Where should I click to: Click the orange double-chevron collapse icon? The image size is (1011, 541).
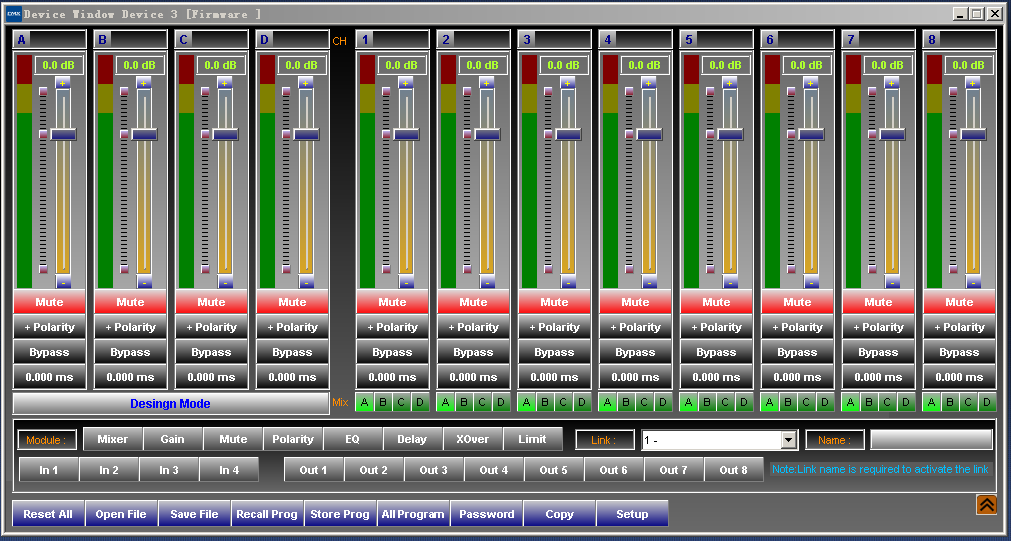pyautogui.click(x=986, y=504)
